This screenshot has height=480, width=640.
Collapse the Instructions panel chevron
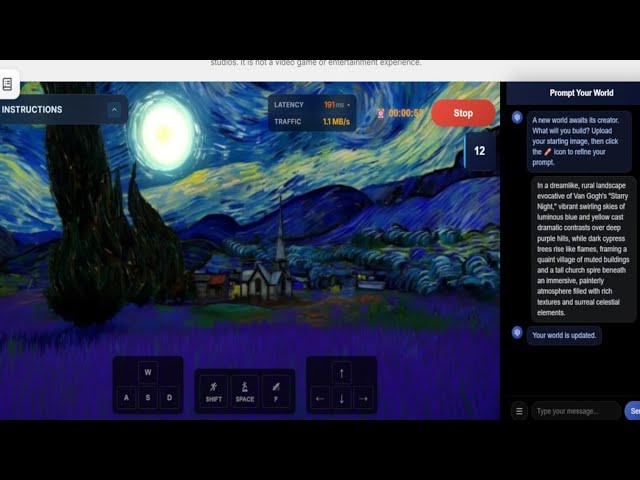[x=114, y=109]
